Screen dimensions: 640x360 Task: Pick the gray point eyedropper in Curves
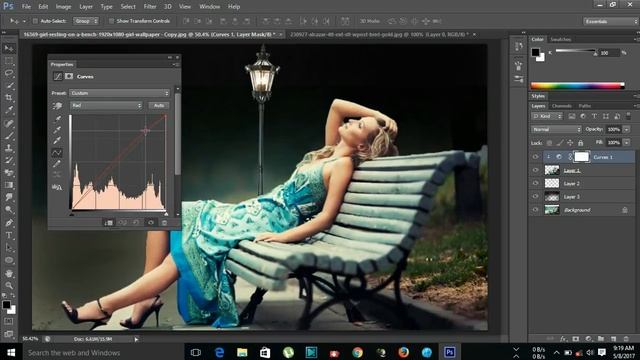pyautogui.click(x=57, y=130)
